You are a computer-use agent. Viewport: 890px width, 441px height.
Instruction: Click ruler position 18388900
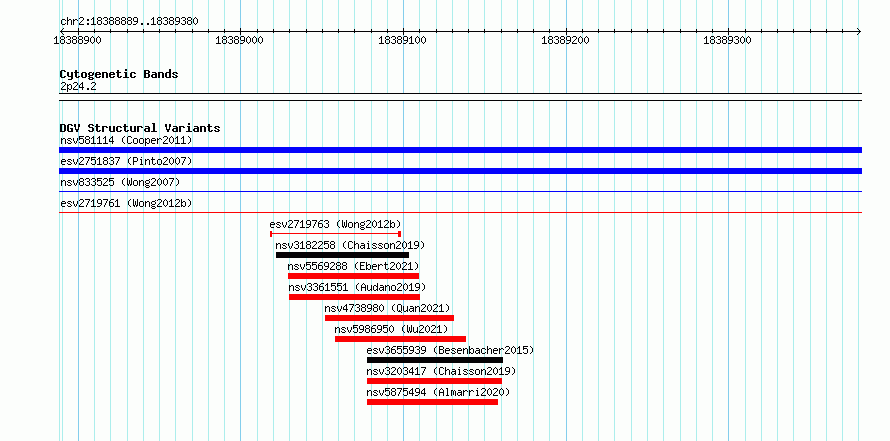point(77,40)
